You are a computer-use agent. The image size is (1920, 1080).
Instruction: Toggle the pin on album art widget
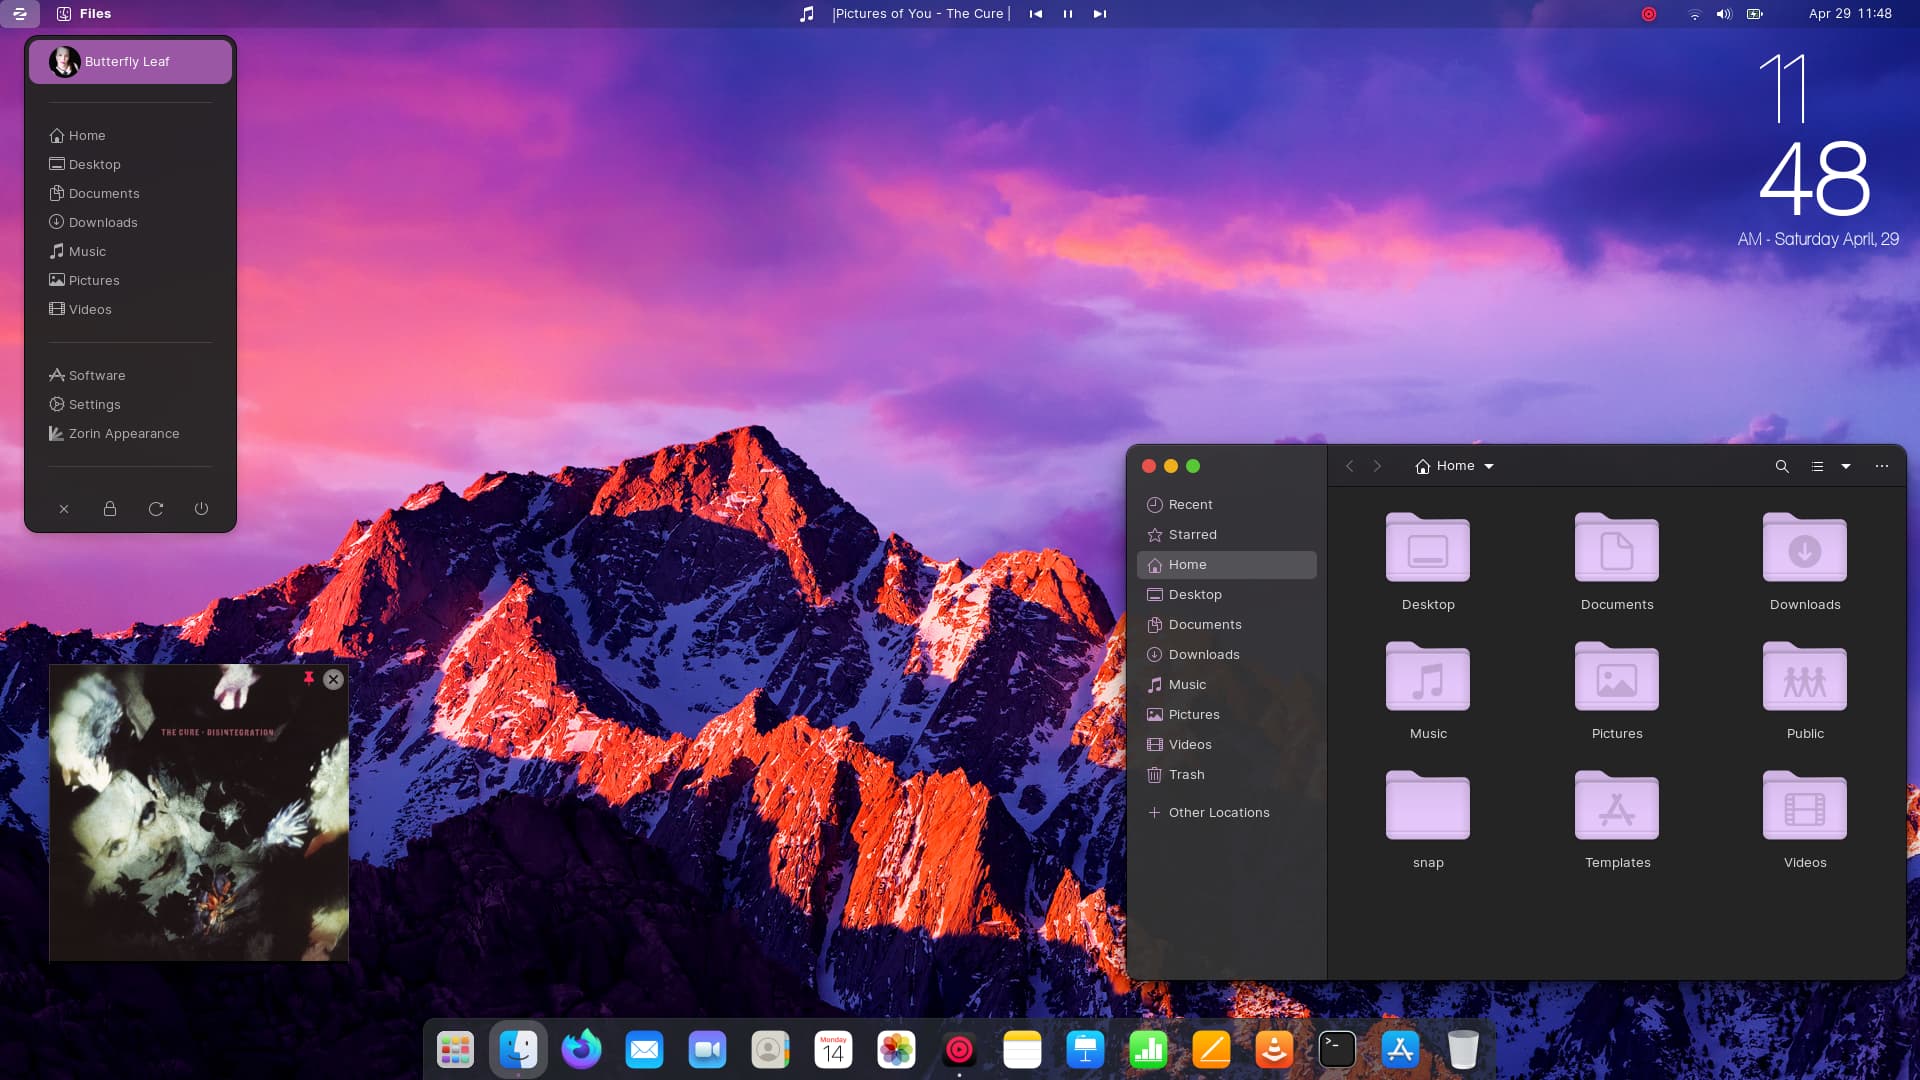click(x=309, y=679)
